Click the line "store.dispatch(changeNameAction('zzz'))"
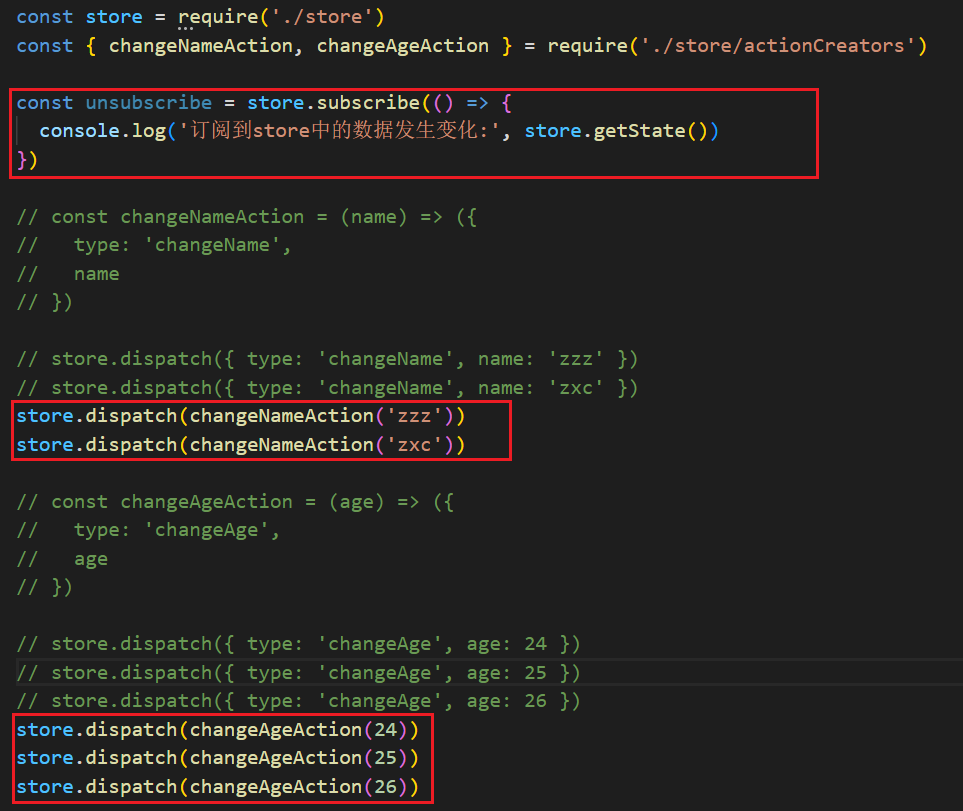Viewport: 963px width, 811px height. 241,416
